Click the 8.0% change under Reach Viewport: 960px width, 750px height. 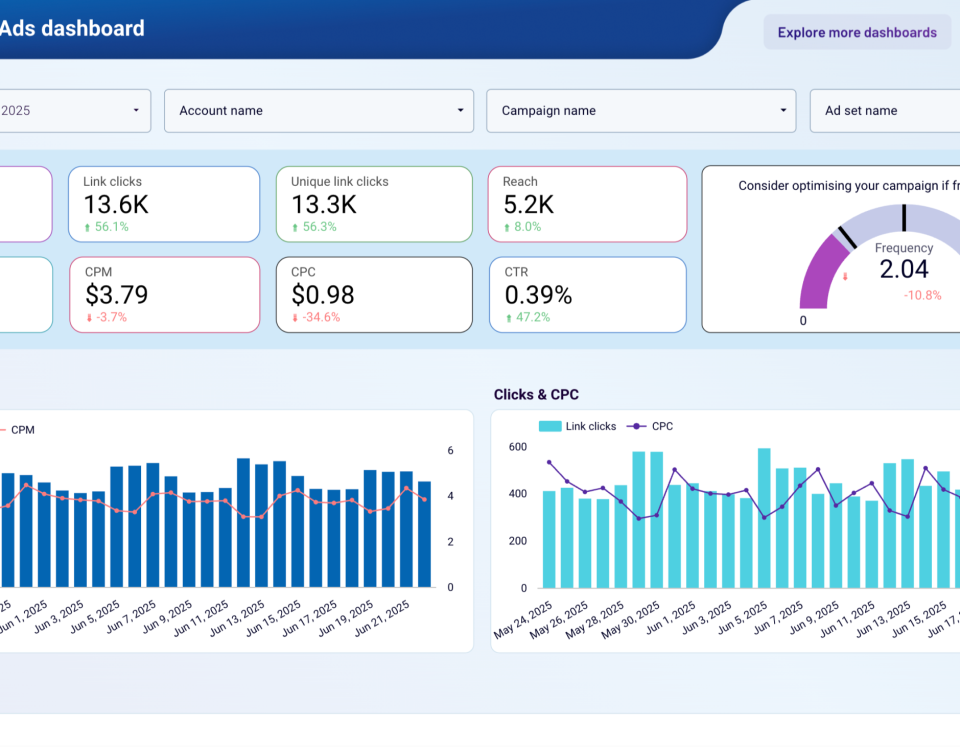528,227
